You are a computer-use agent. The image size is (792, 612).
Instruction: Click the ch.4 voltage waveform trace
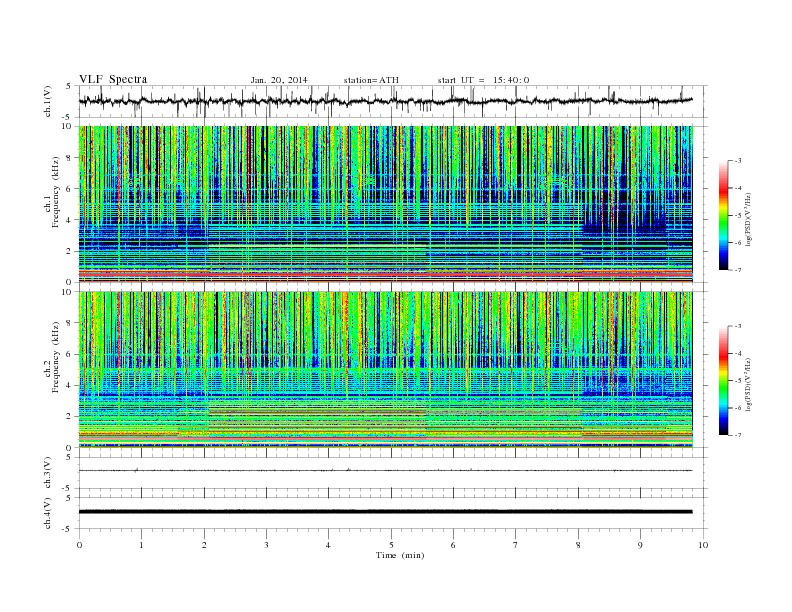click(x=385, y=512)
